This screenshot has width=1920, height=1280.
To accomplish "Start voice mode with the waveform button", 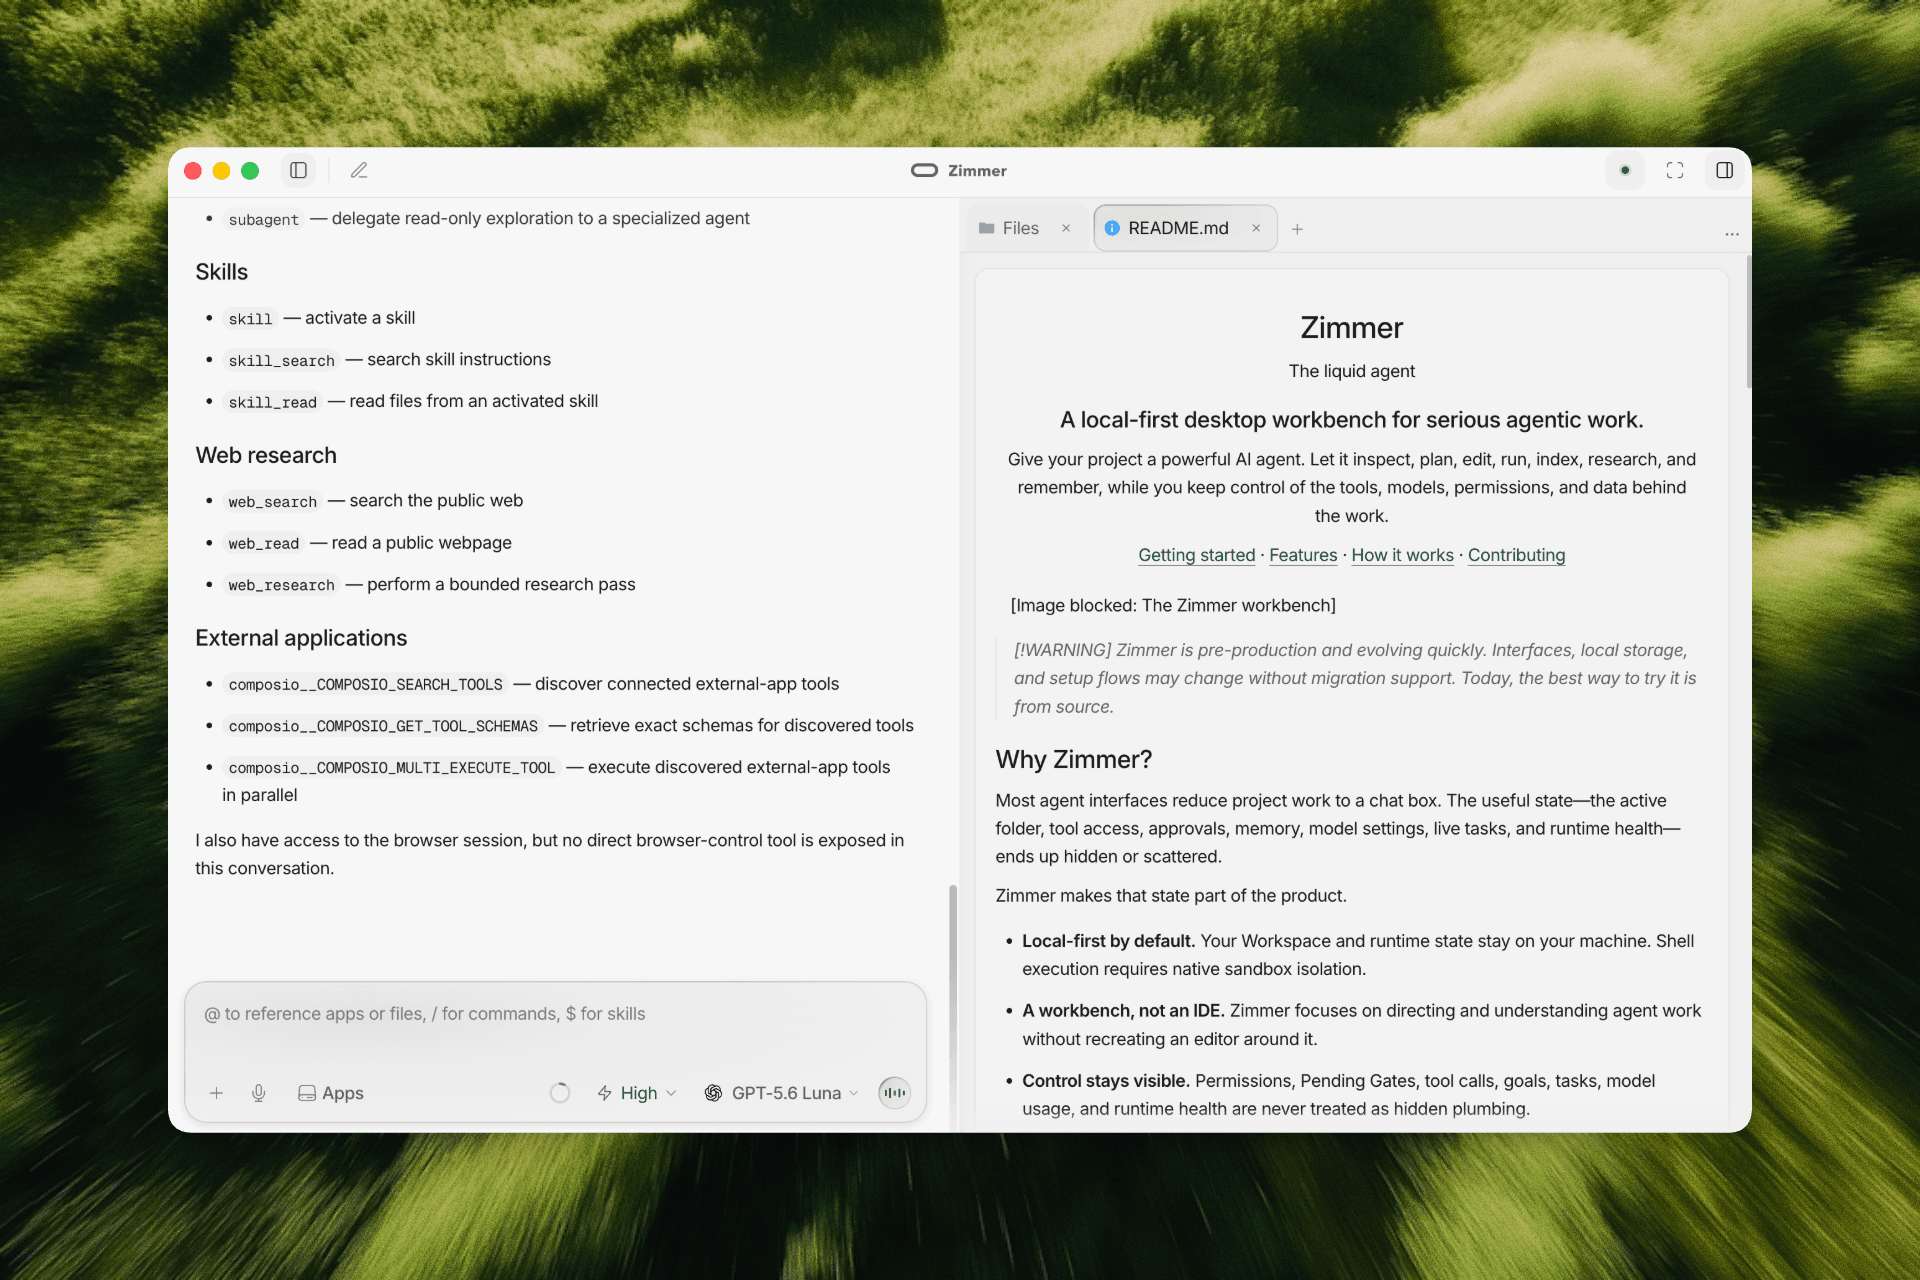I will (894, 1093).
